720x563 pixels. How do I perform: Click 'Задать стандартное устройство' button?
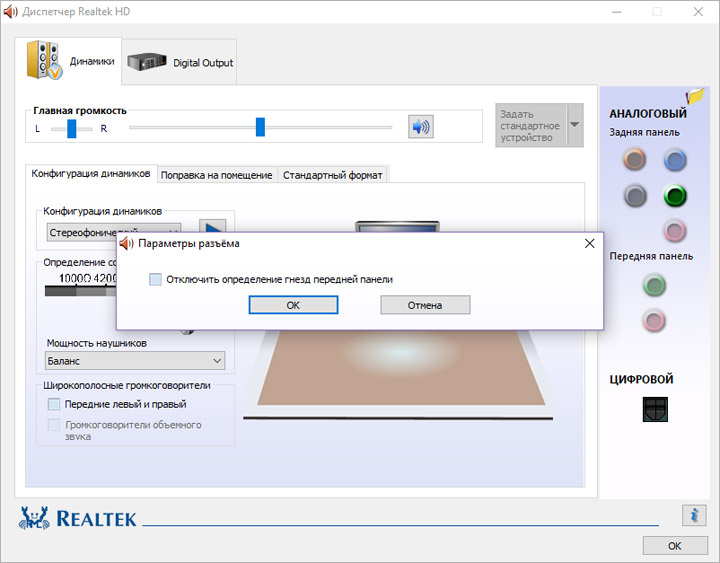coord(531,125)
